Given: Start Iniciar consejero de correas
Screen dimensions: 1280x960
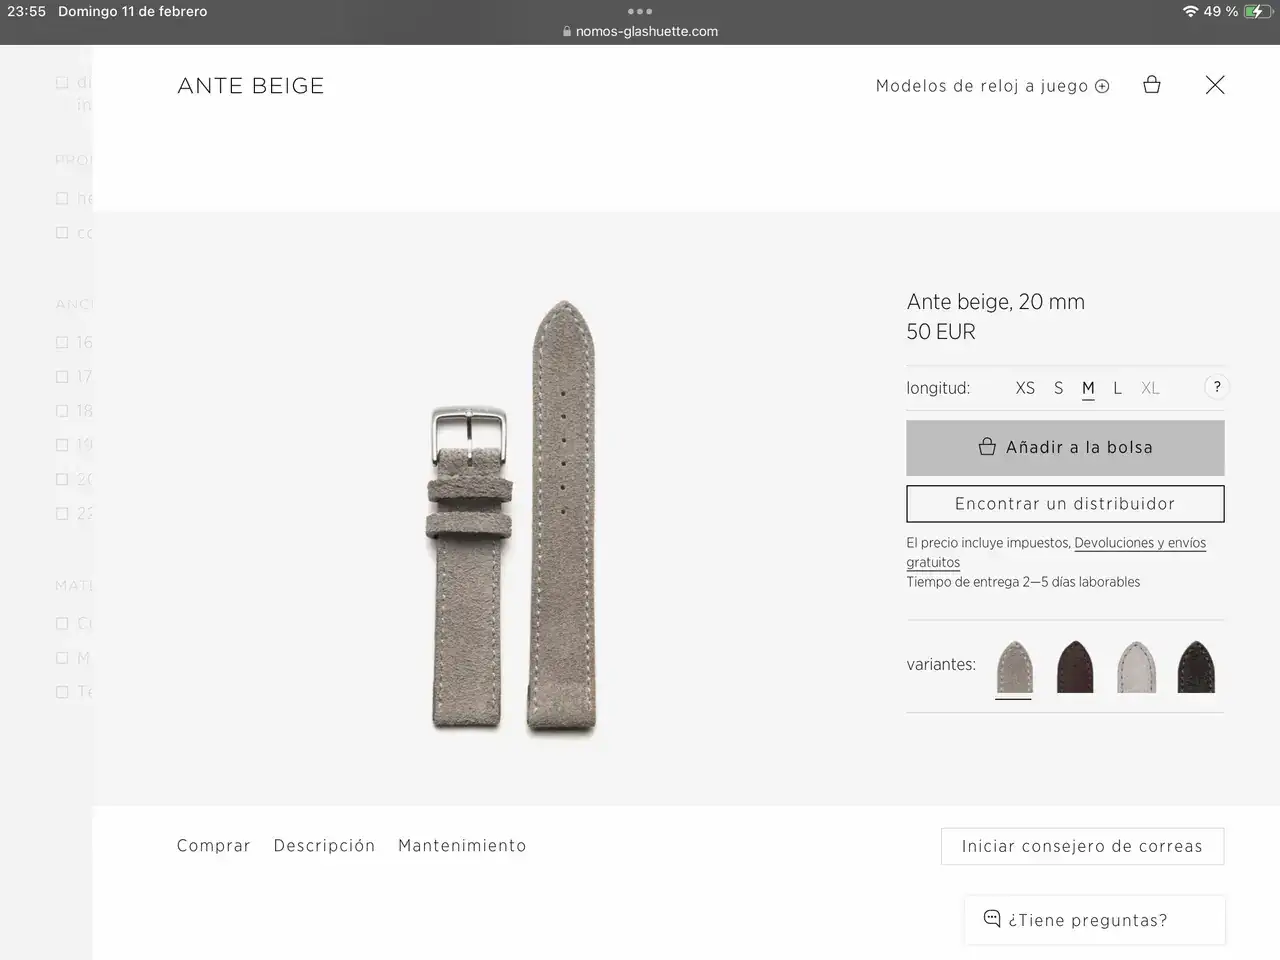Looking at the screenshot, I should click(x=1082, y=846).
